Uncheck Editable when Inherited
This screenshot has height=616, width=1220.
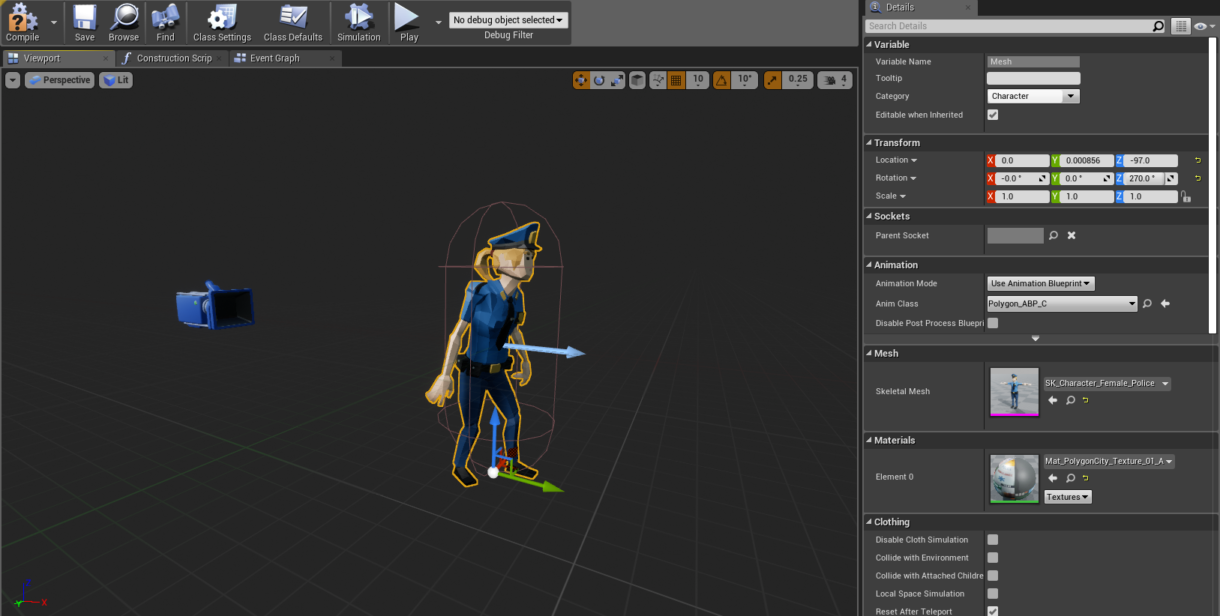992,114
